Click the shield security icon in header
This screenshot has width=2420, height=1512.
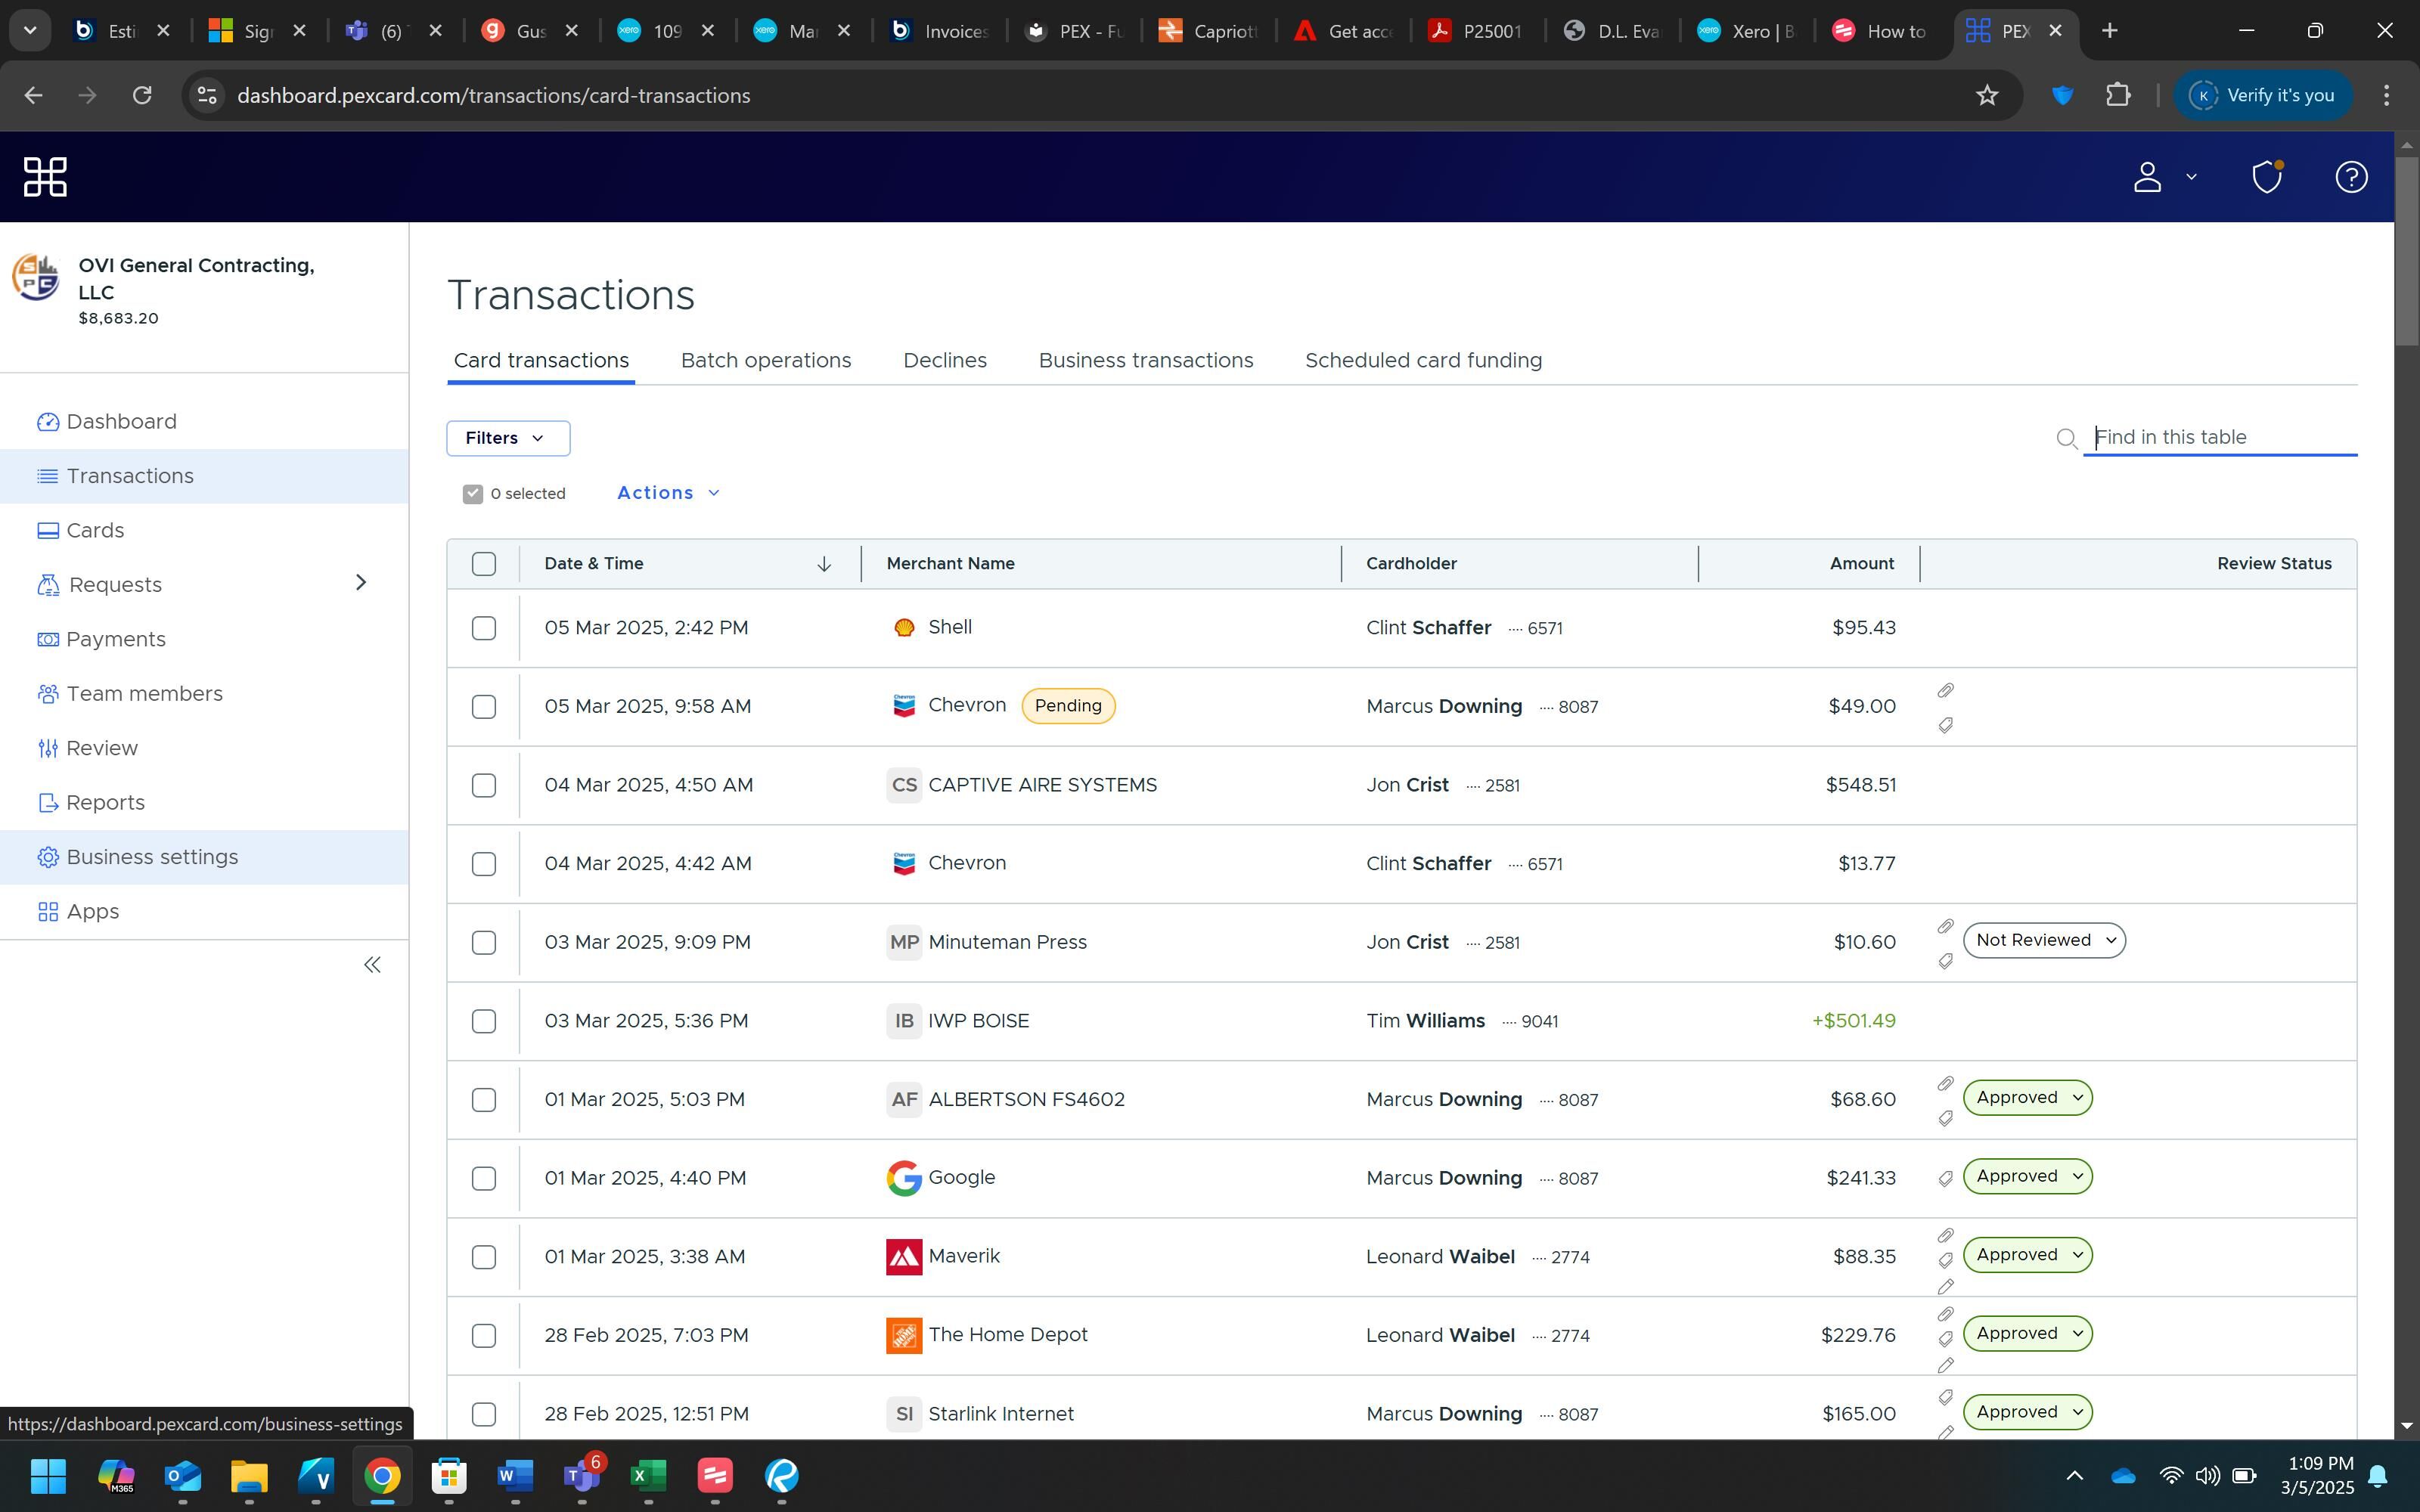click(2266, 177)
